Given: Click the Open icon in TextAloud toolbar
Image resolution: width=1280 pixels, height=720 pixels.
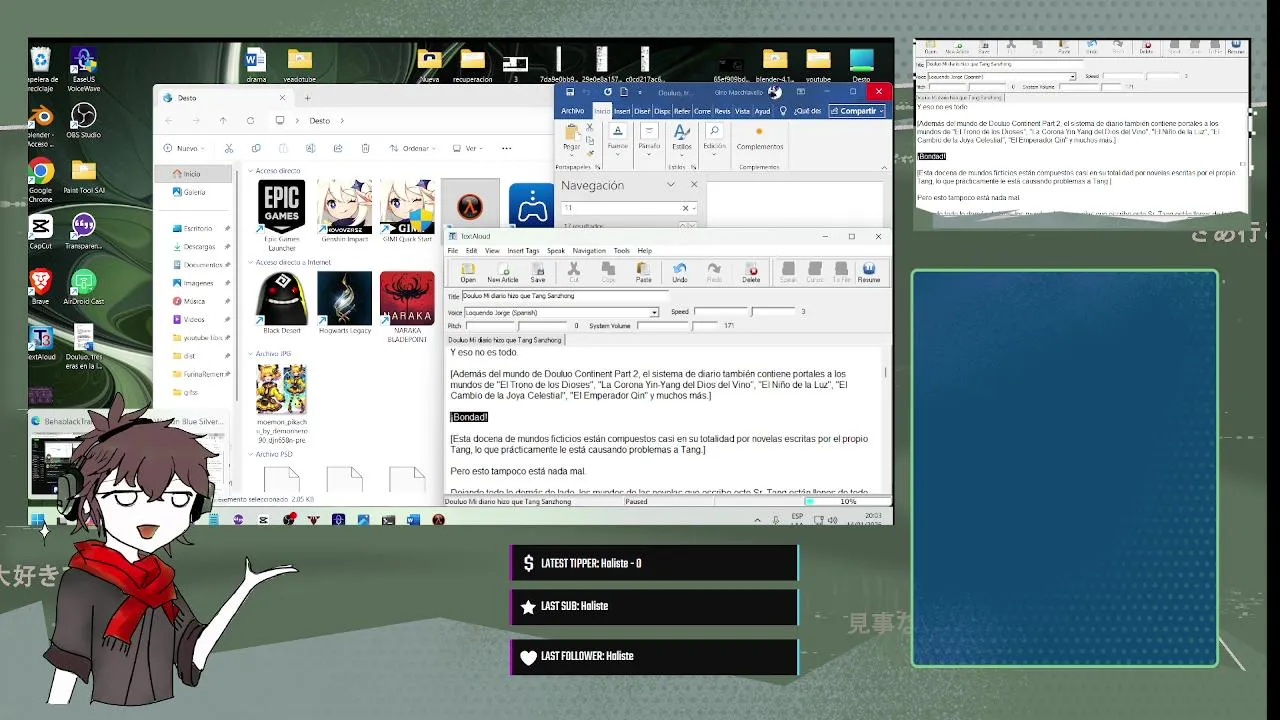Looking at the screenshot, I should [468, 272].
